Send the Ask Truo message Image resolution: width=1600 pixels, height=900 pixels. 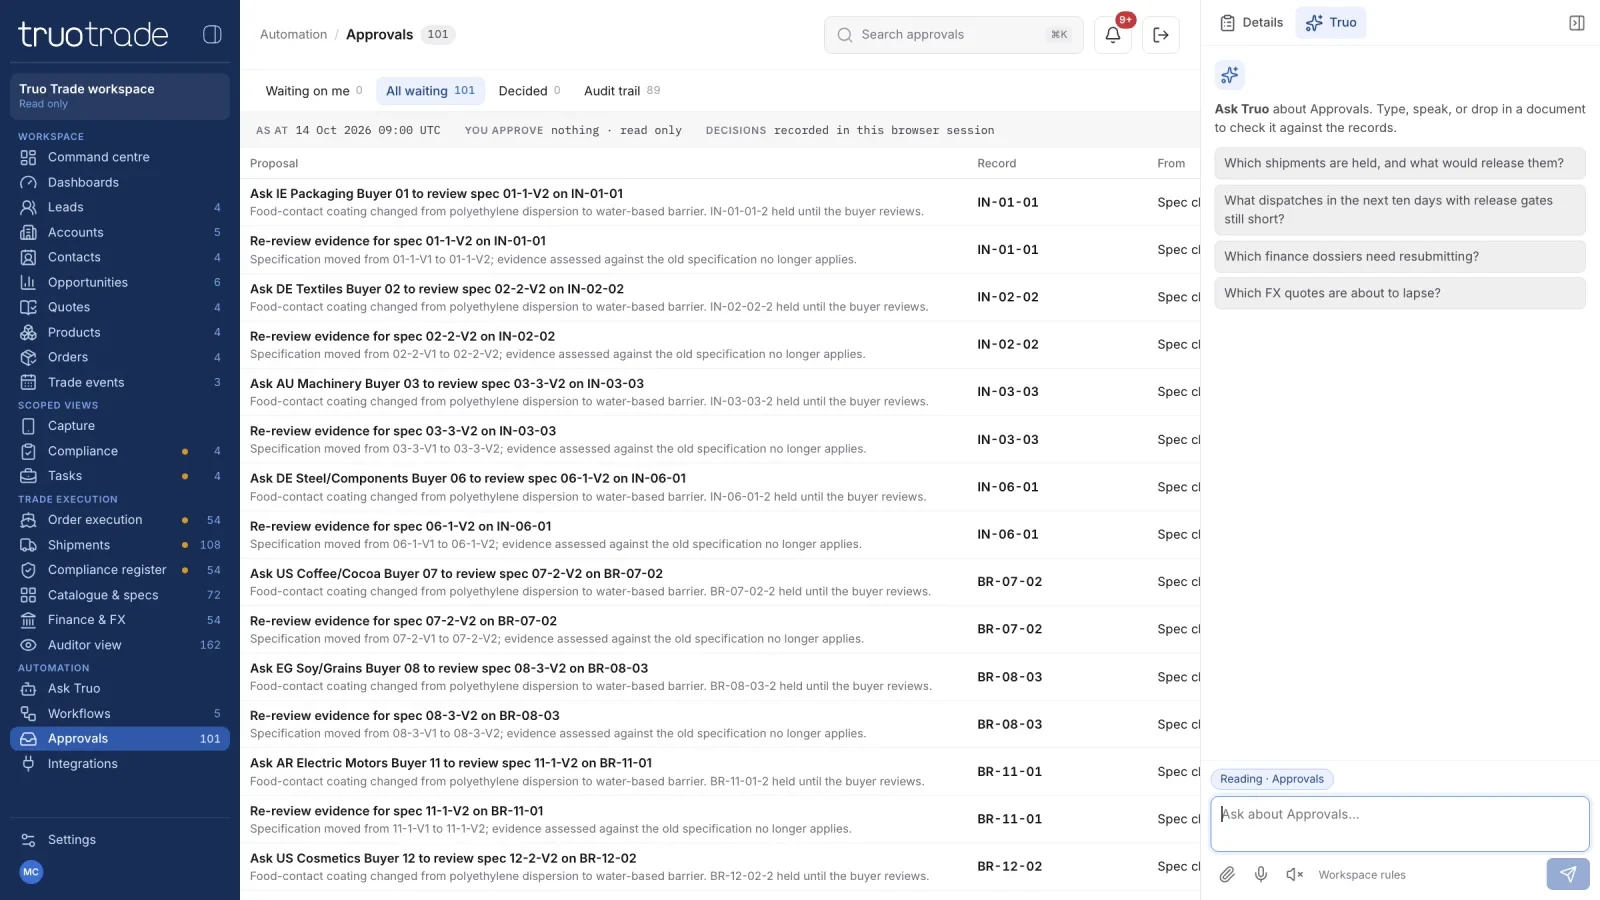pos(1567,874)
